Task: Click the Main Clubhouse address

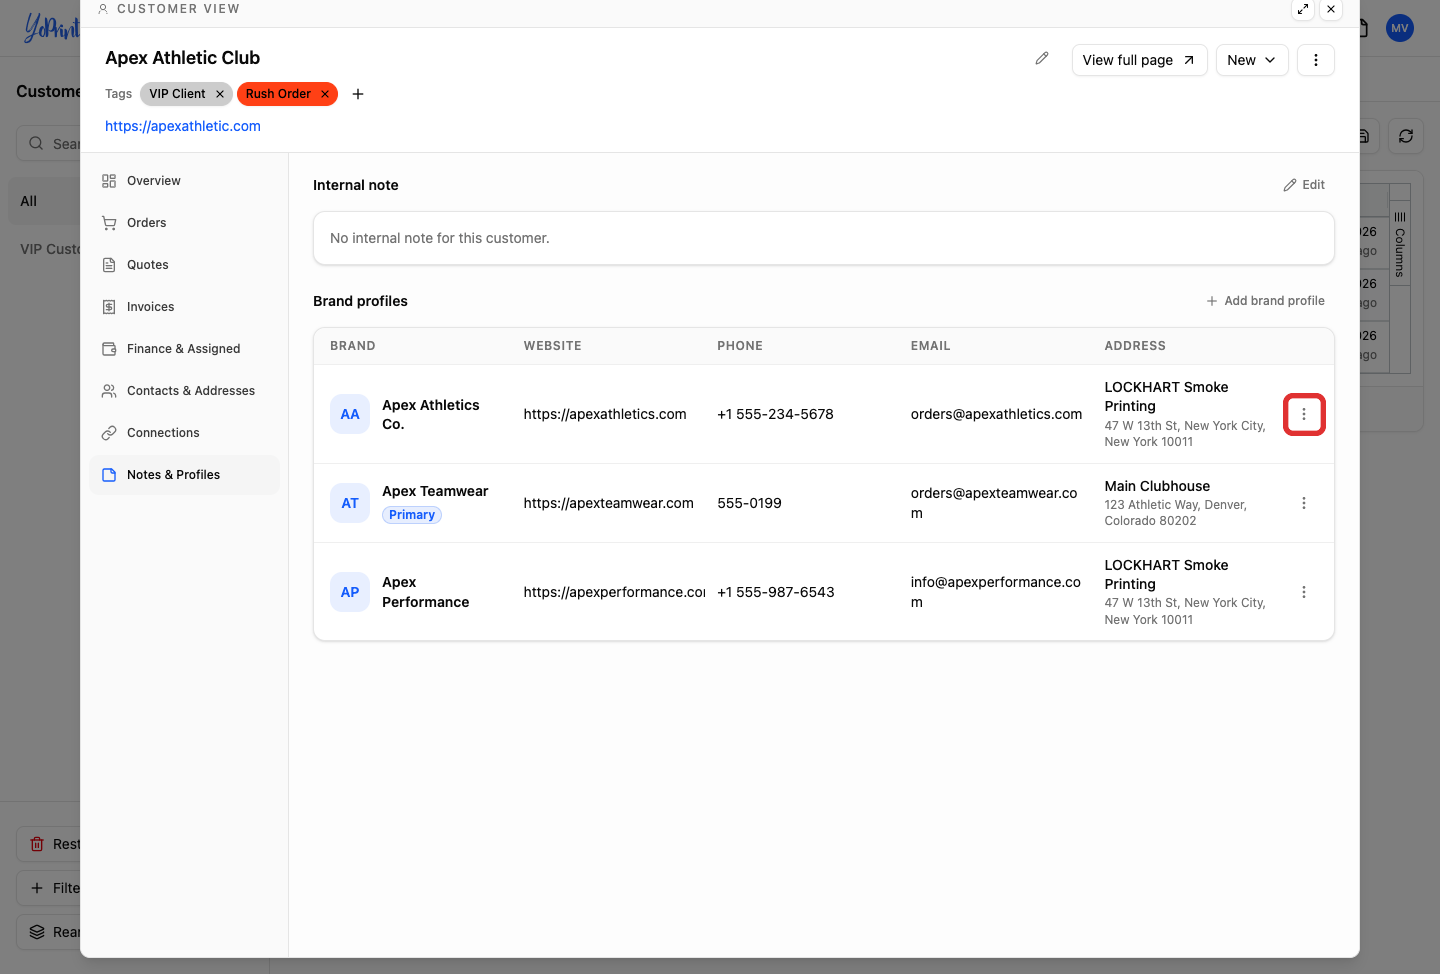Action: (x=1176, y=503)
